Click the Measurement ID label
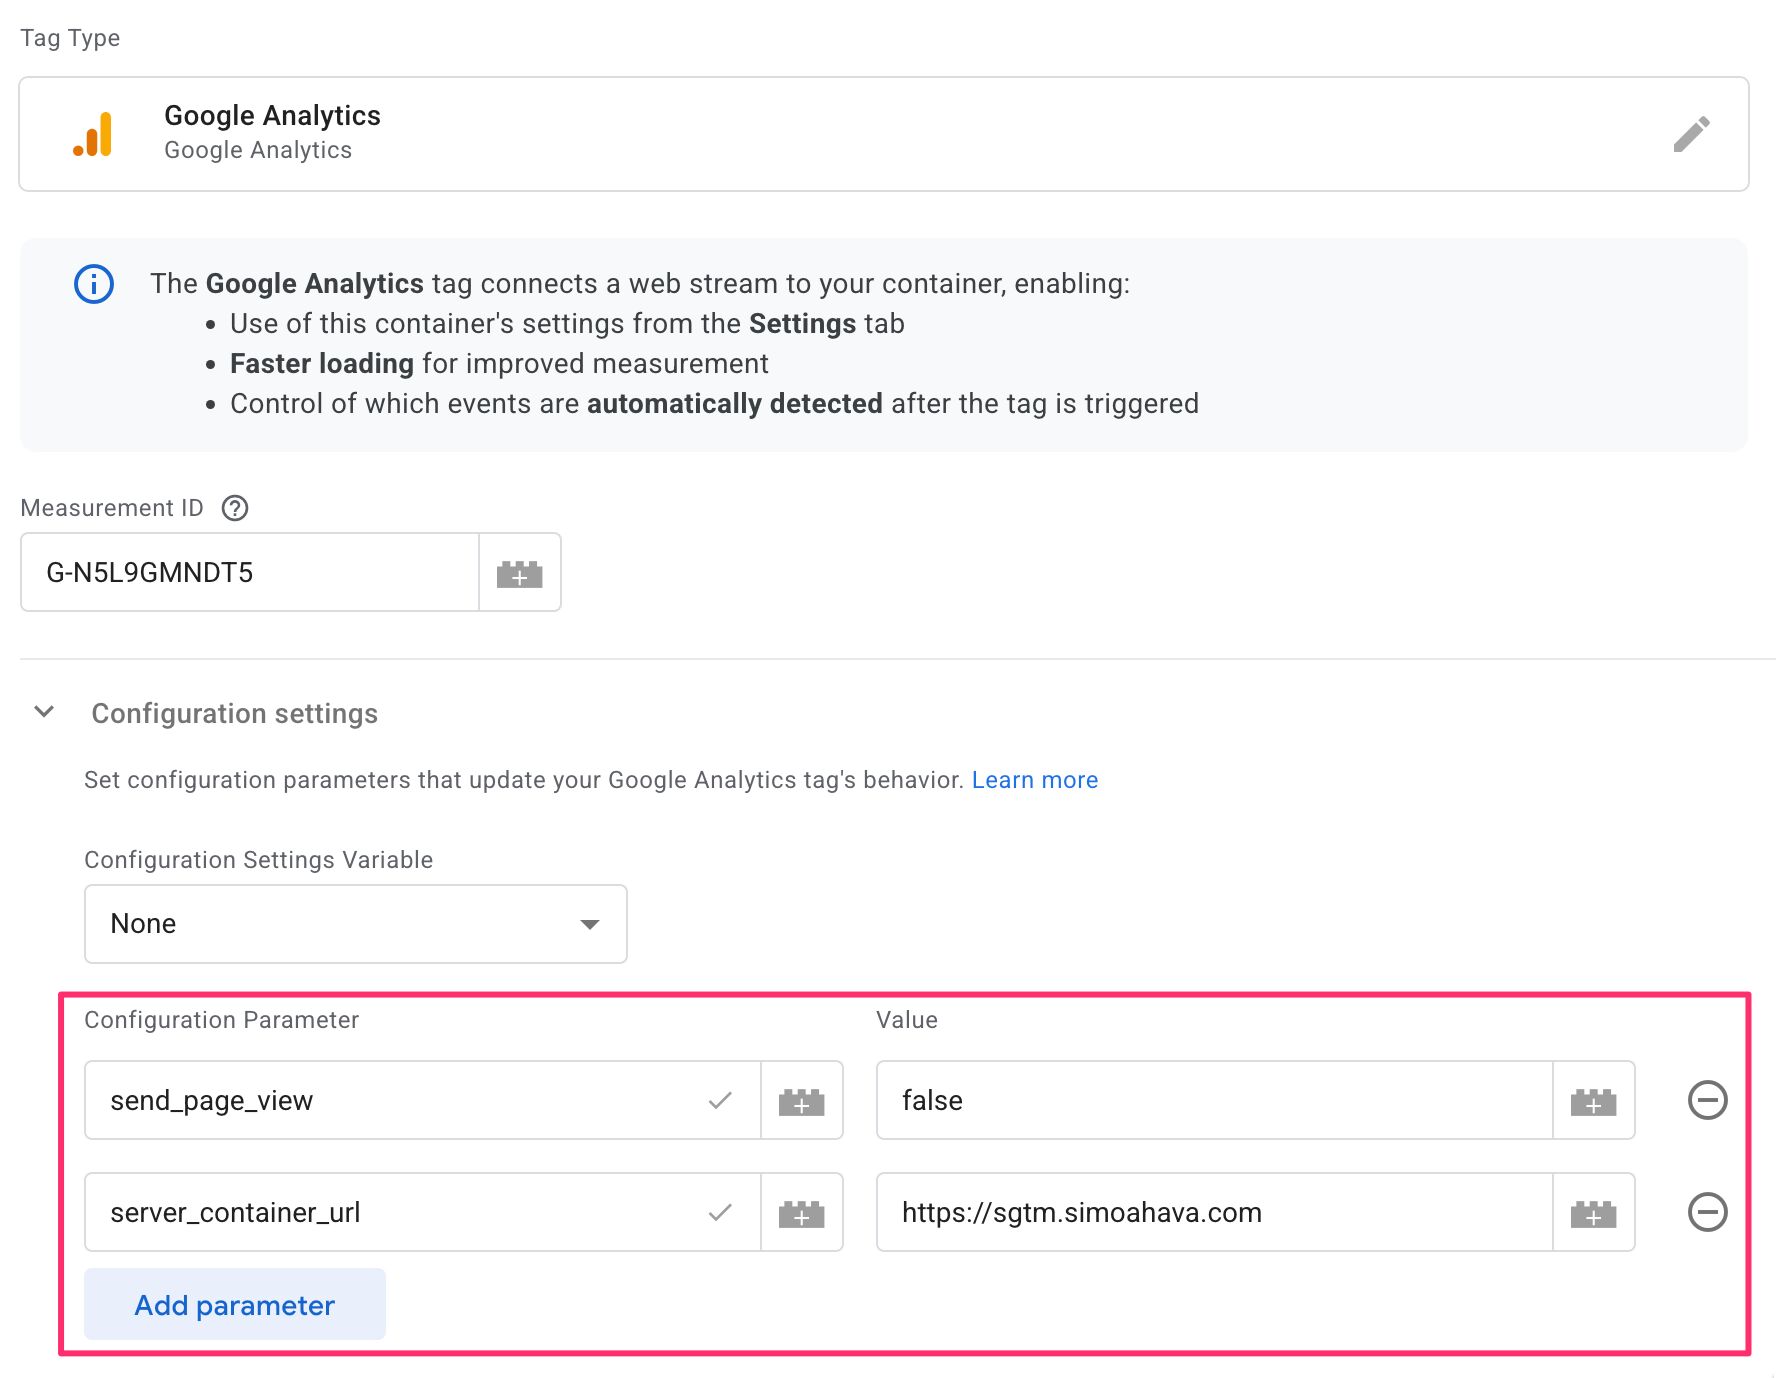Screen dimensions: 1776x1378 tap(112, 508)
